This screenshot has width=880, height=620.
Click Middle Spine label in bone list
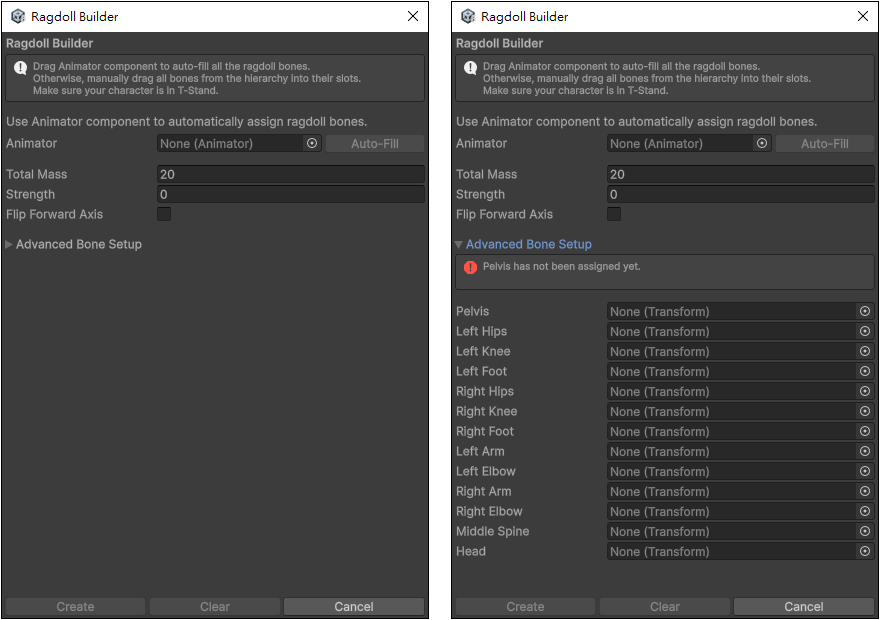(492, 531)
